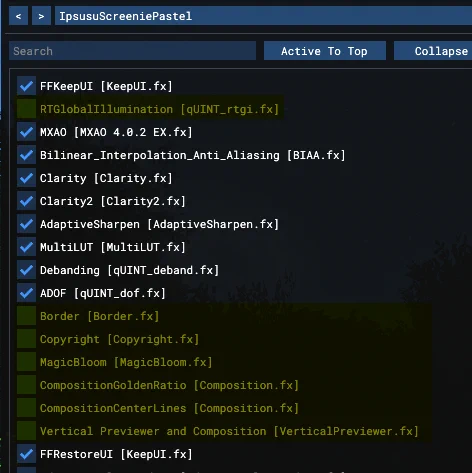
Task: Disable the FFKeepUI effect checkbox
Action: (x=26, y=86)
